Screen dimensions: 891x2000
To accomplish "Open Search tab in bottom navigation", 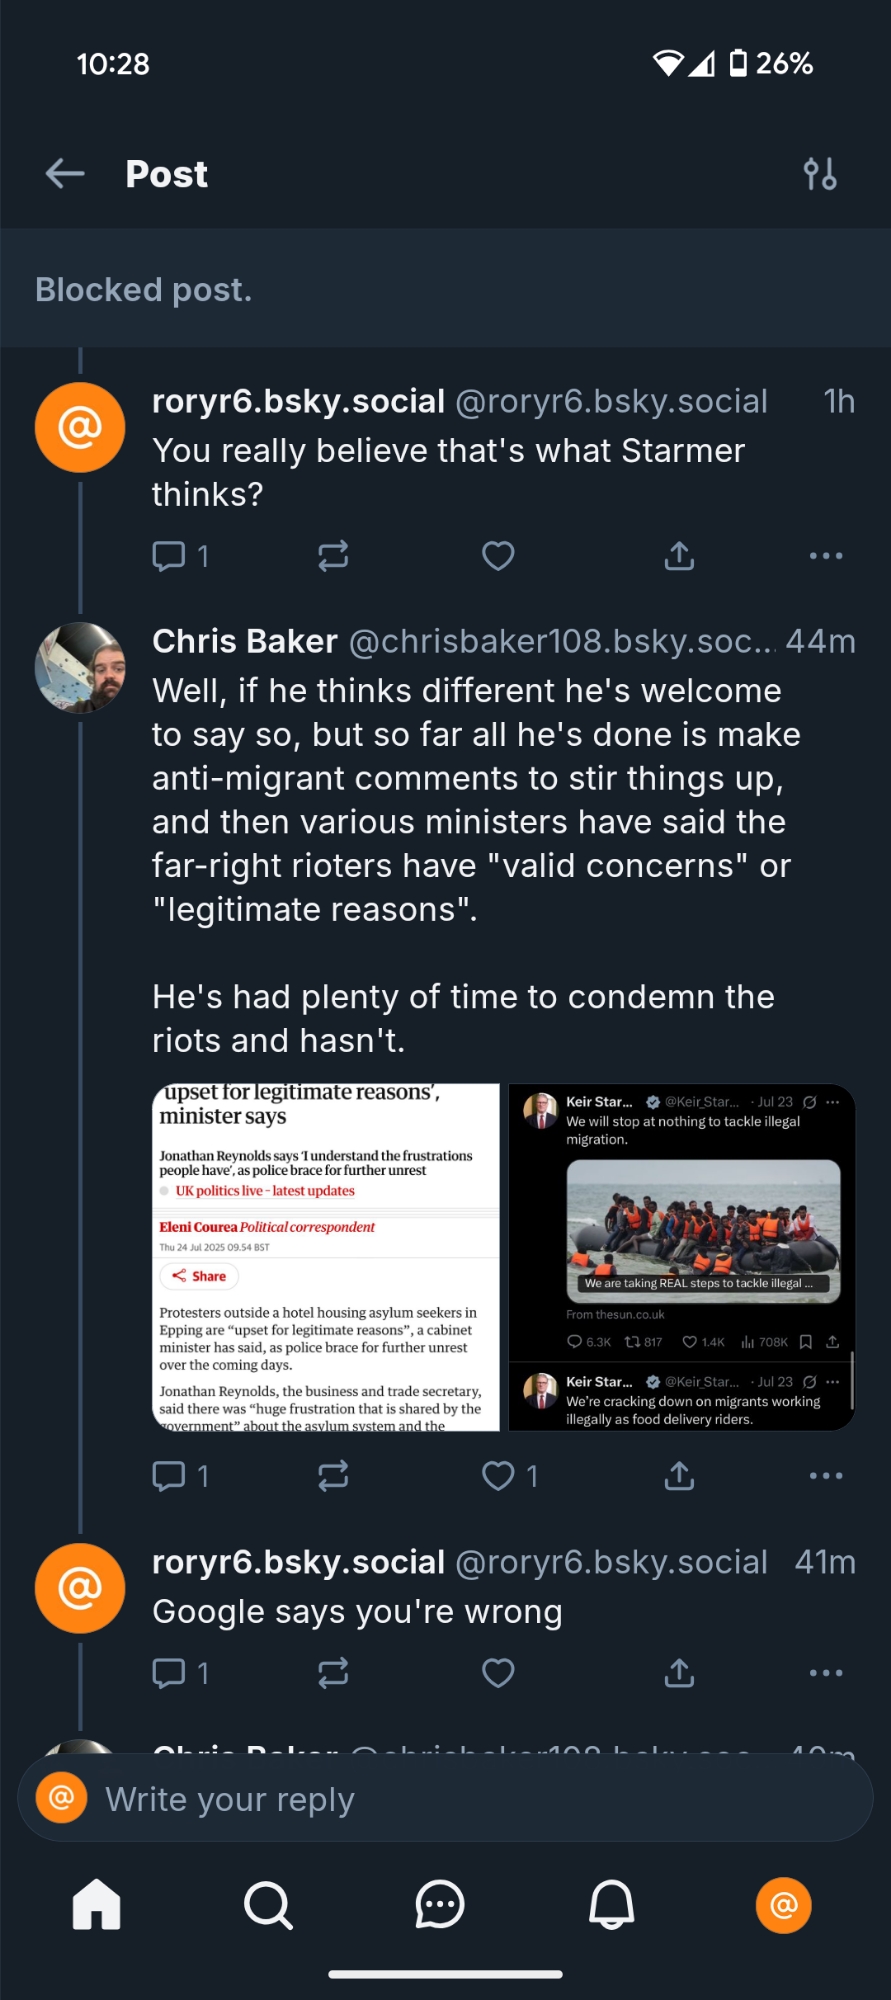I will [268, 1905].
